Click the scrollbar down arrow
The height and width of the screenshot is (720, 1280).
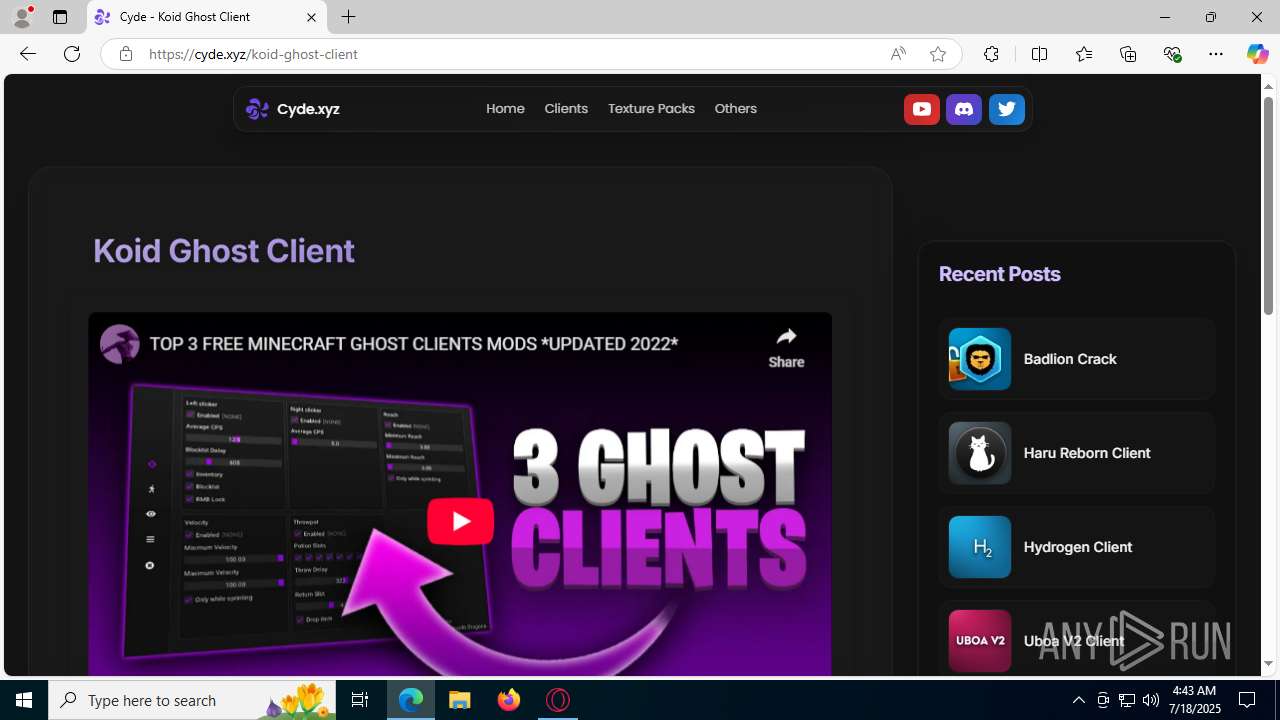(x=1268, y=664)
